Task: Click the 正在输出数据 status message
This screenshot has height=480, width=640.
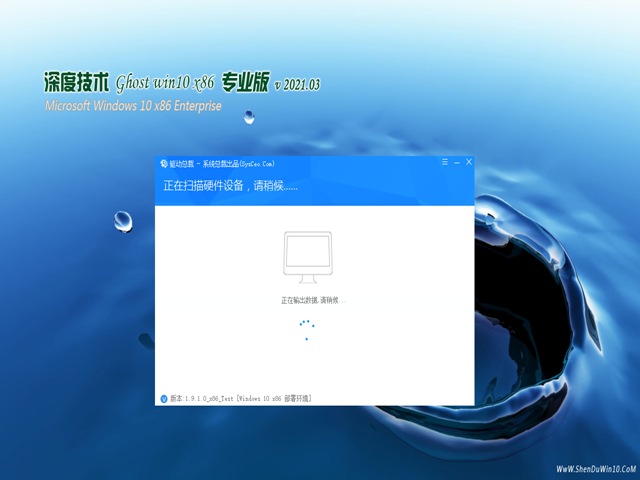Action: point(312,300)
